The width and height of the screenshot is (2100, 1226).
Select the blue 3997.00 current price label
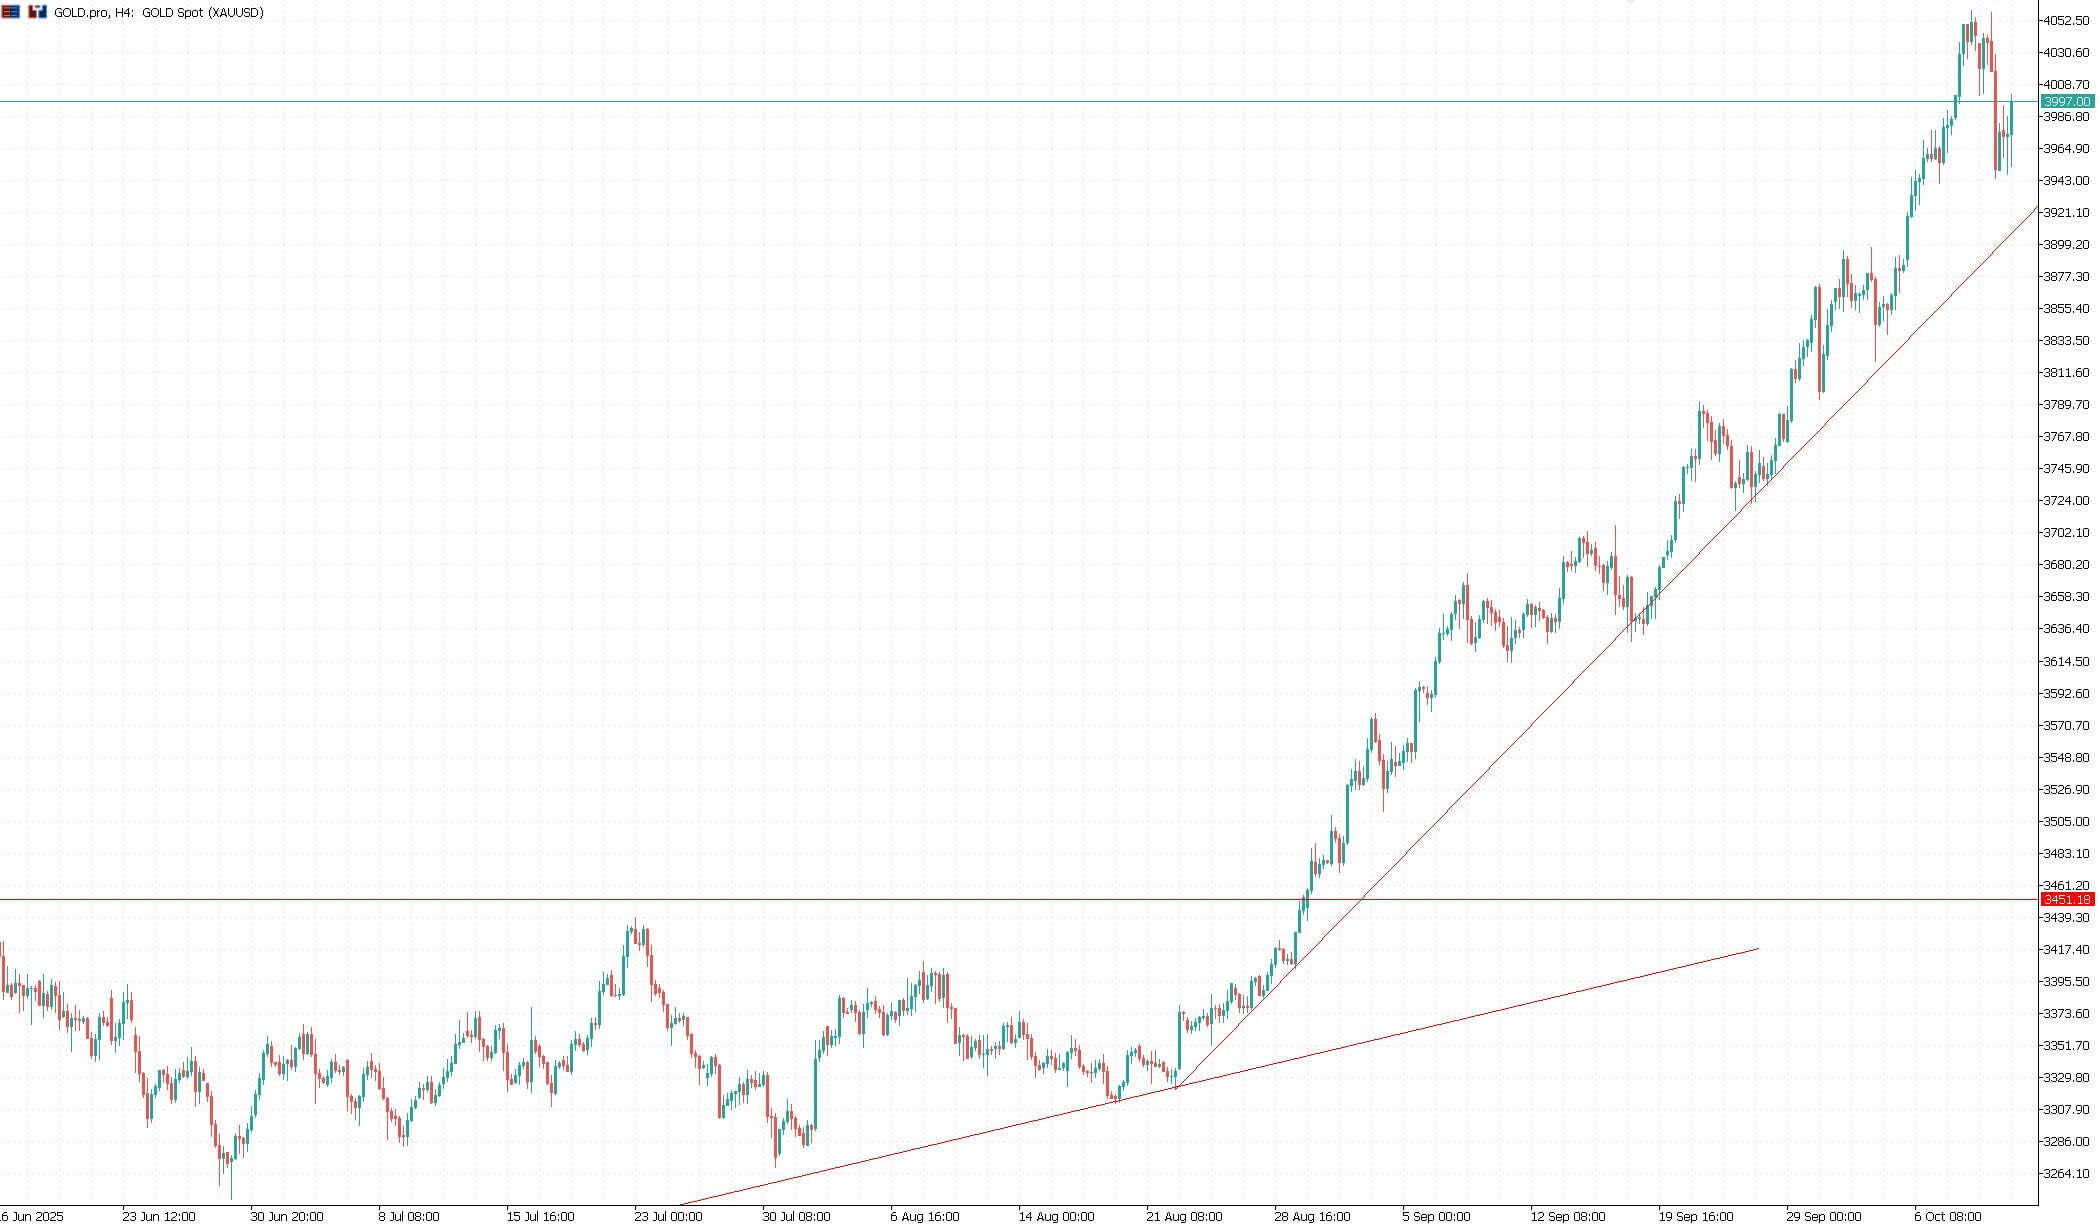click(2067, 102)
